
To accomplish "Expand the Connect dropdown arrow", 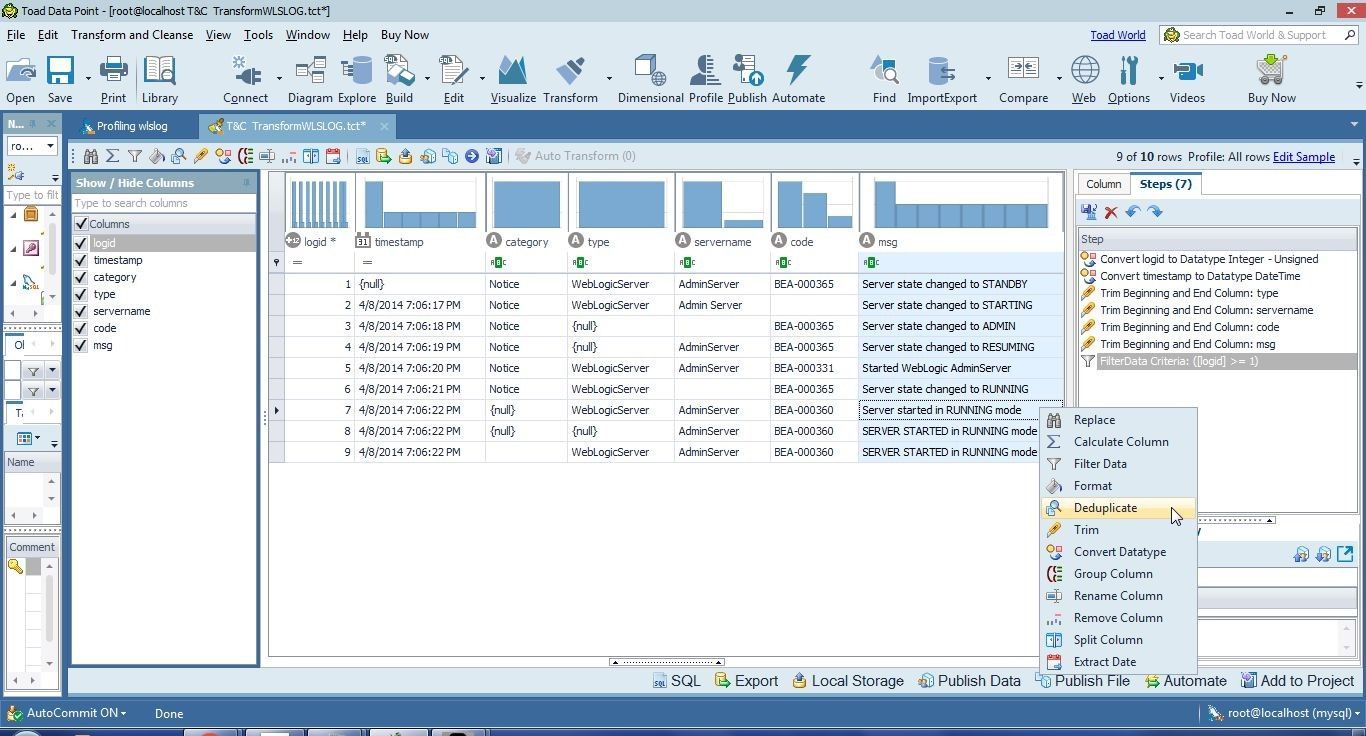I will pyautogui.click(x=278, y=78).
